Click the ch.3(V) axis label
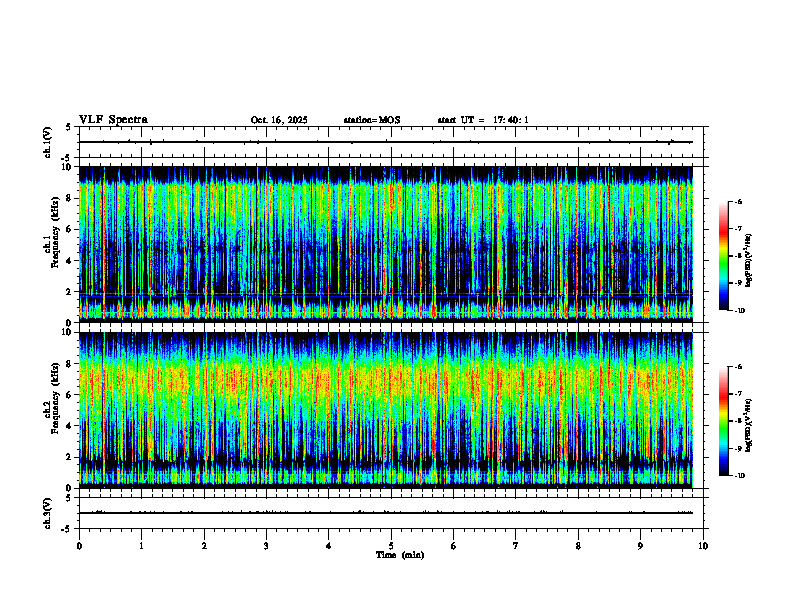This screenshot has height=612, width=792. coord(47,513)
